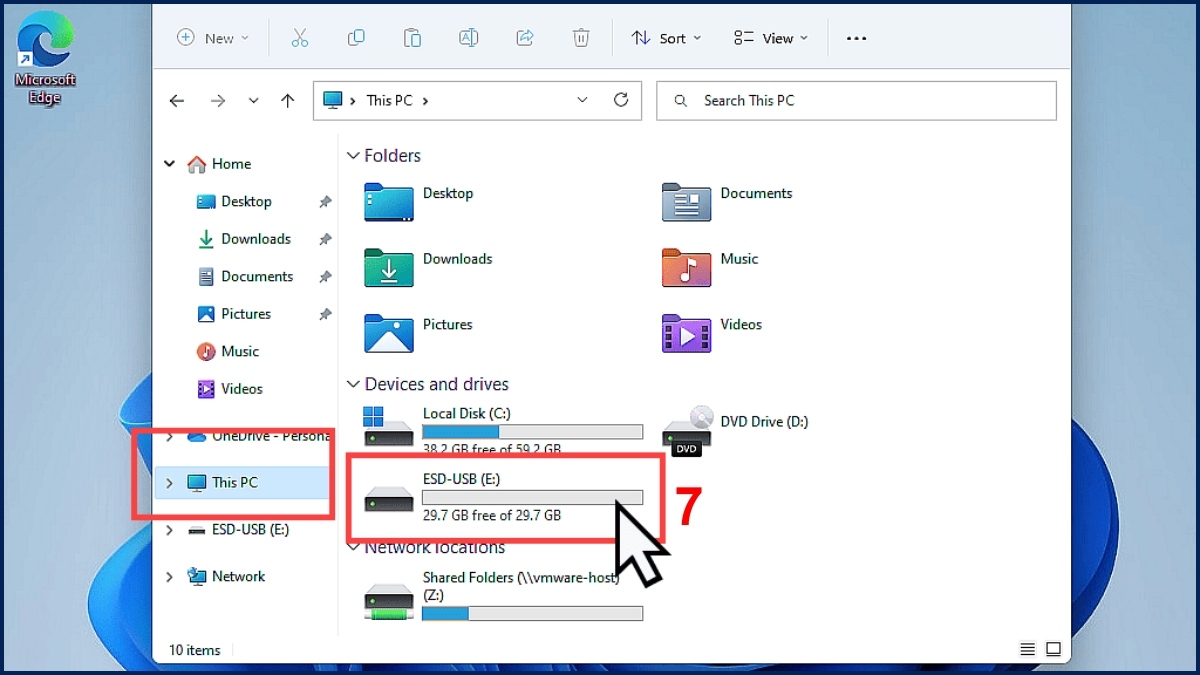Open the New item menu
The height and width of the screenshot is (675, 1200).
coord(212,38)
